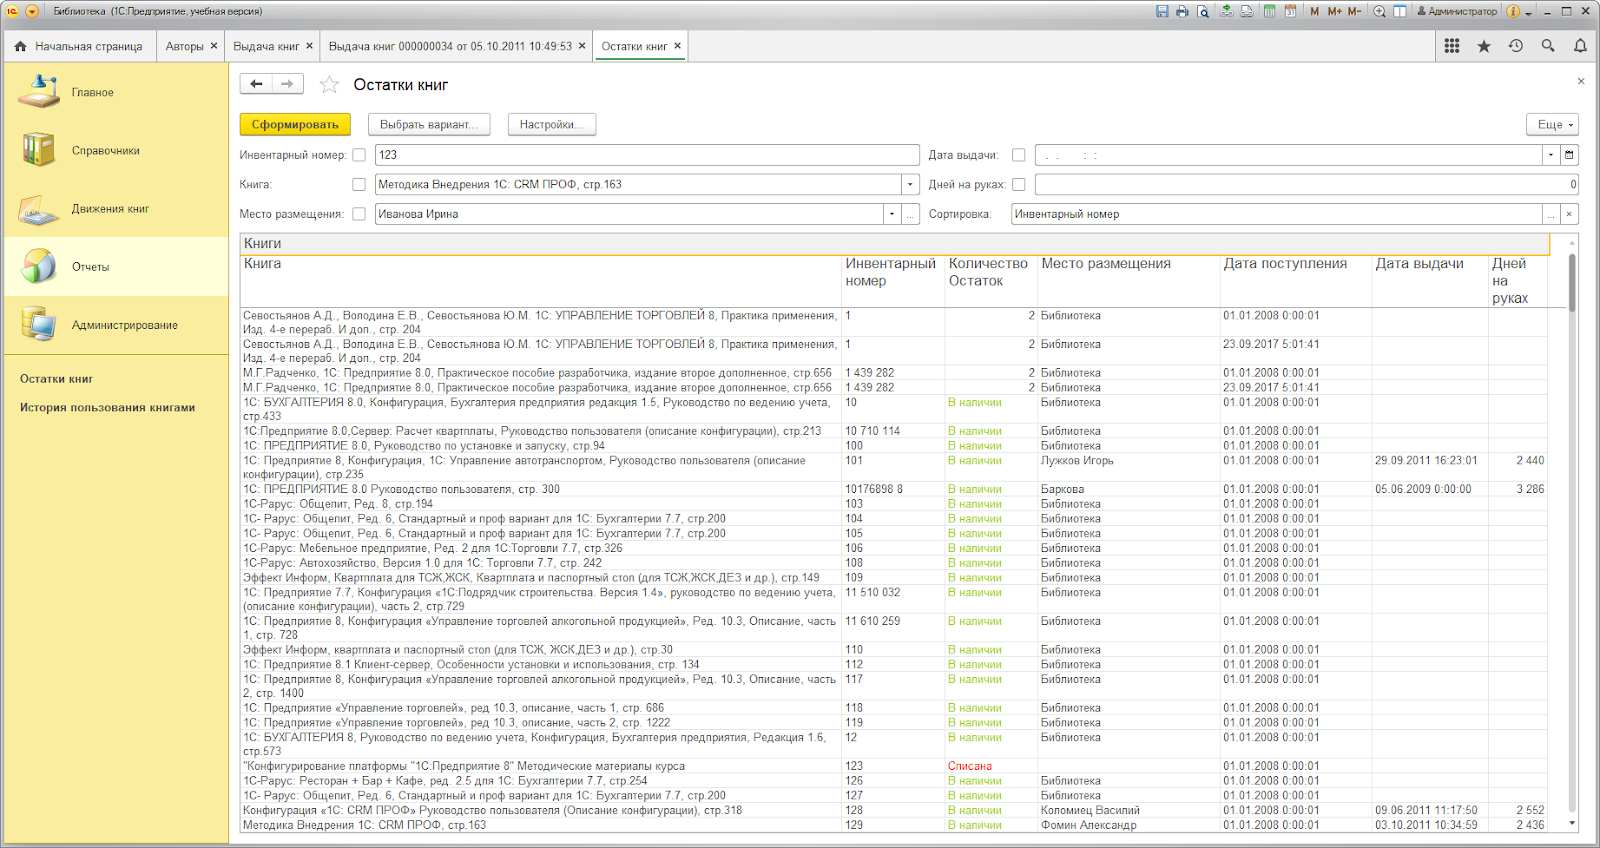Click the Save (diskette) icon in title bar
This screenshot has height=848, width=1600.
click(1162, 11)
